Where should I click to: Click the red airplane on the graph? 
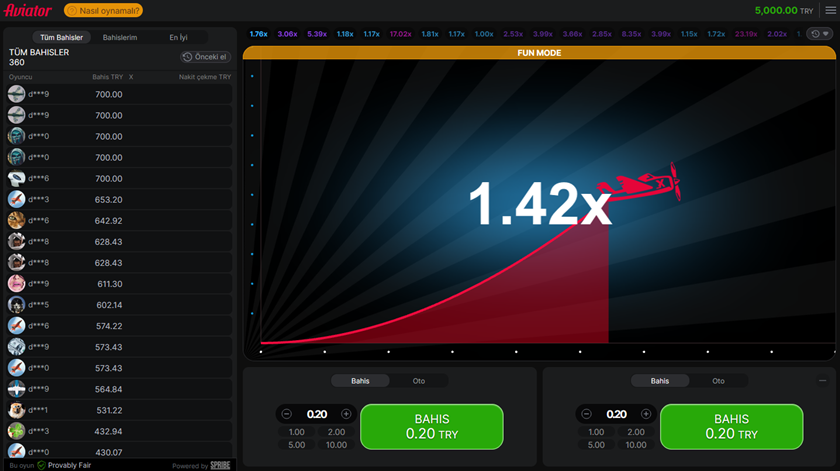click(640, 183)
